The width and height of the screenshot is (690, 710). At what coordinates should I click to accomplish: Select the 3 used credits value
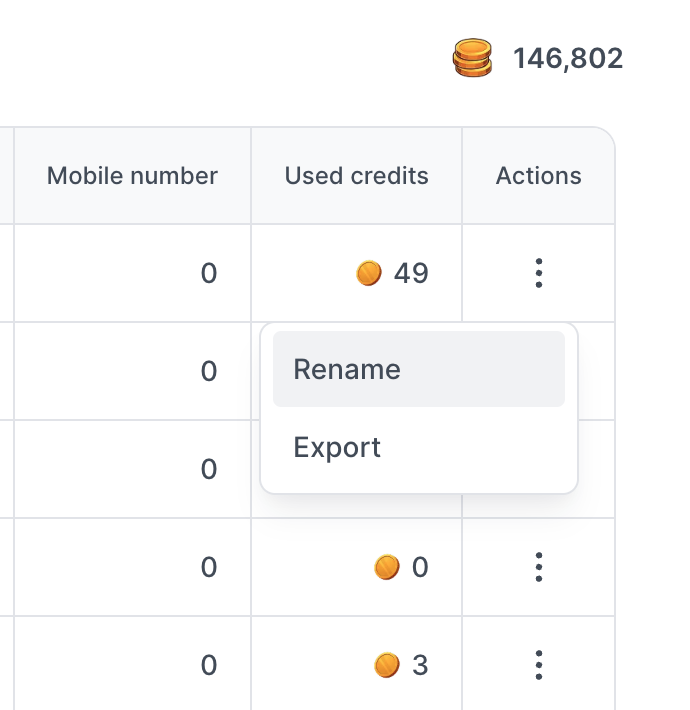420,665
